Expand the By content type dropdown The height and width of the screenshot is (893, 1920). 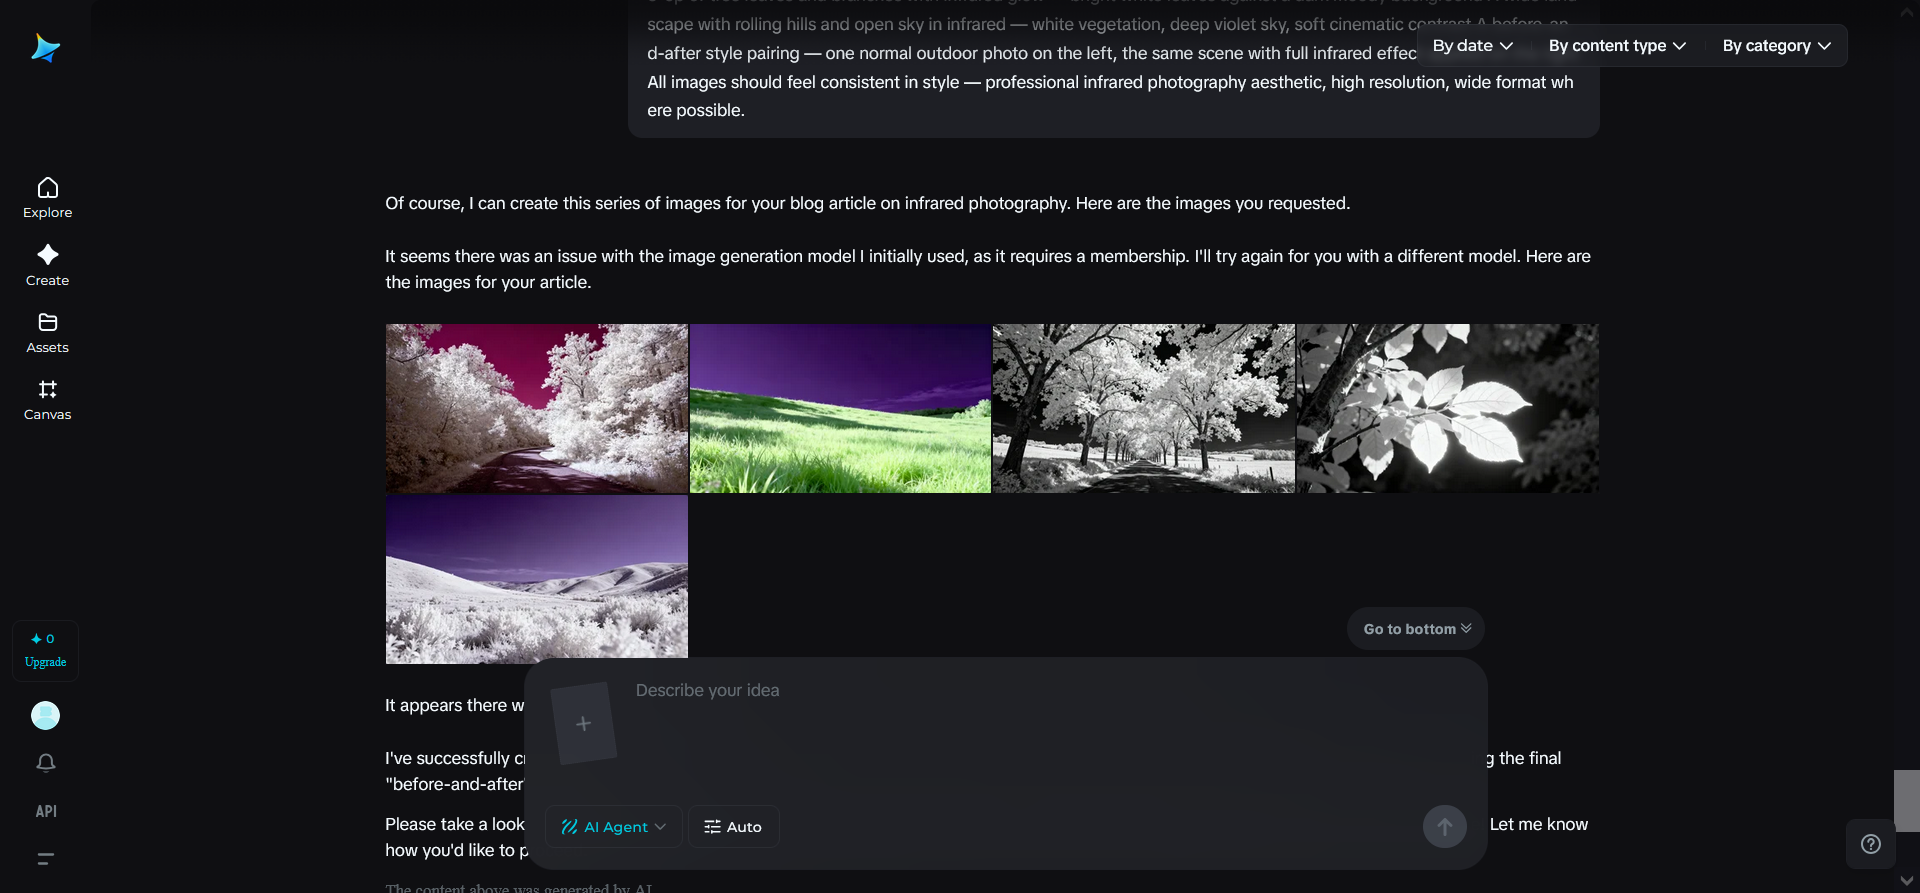[x=1617, y=46]
